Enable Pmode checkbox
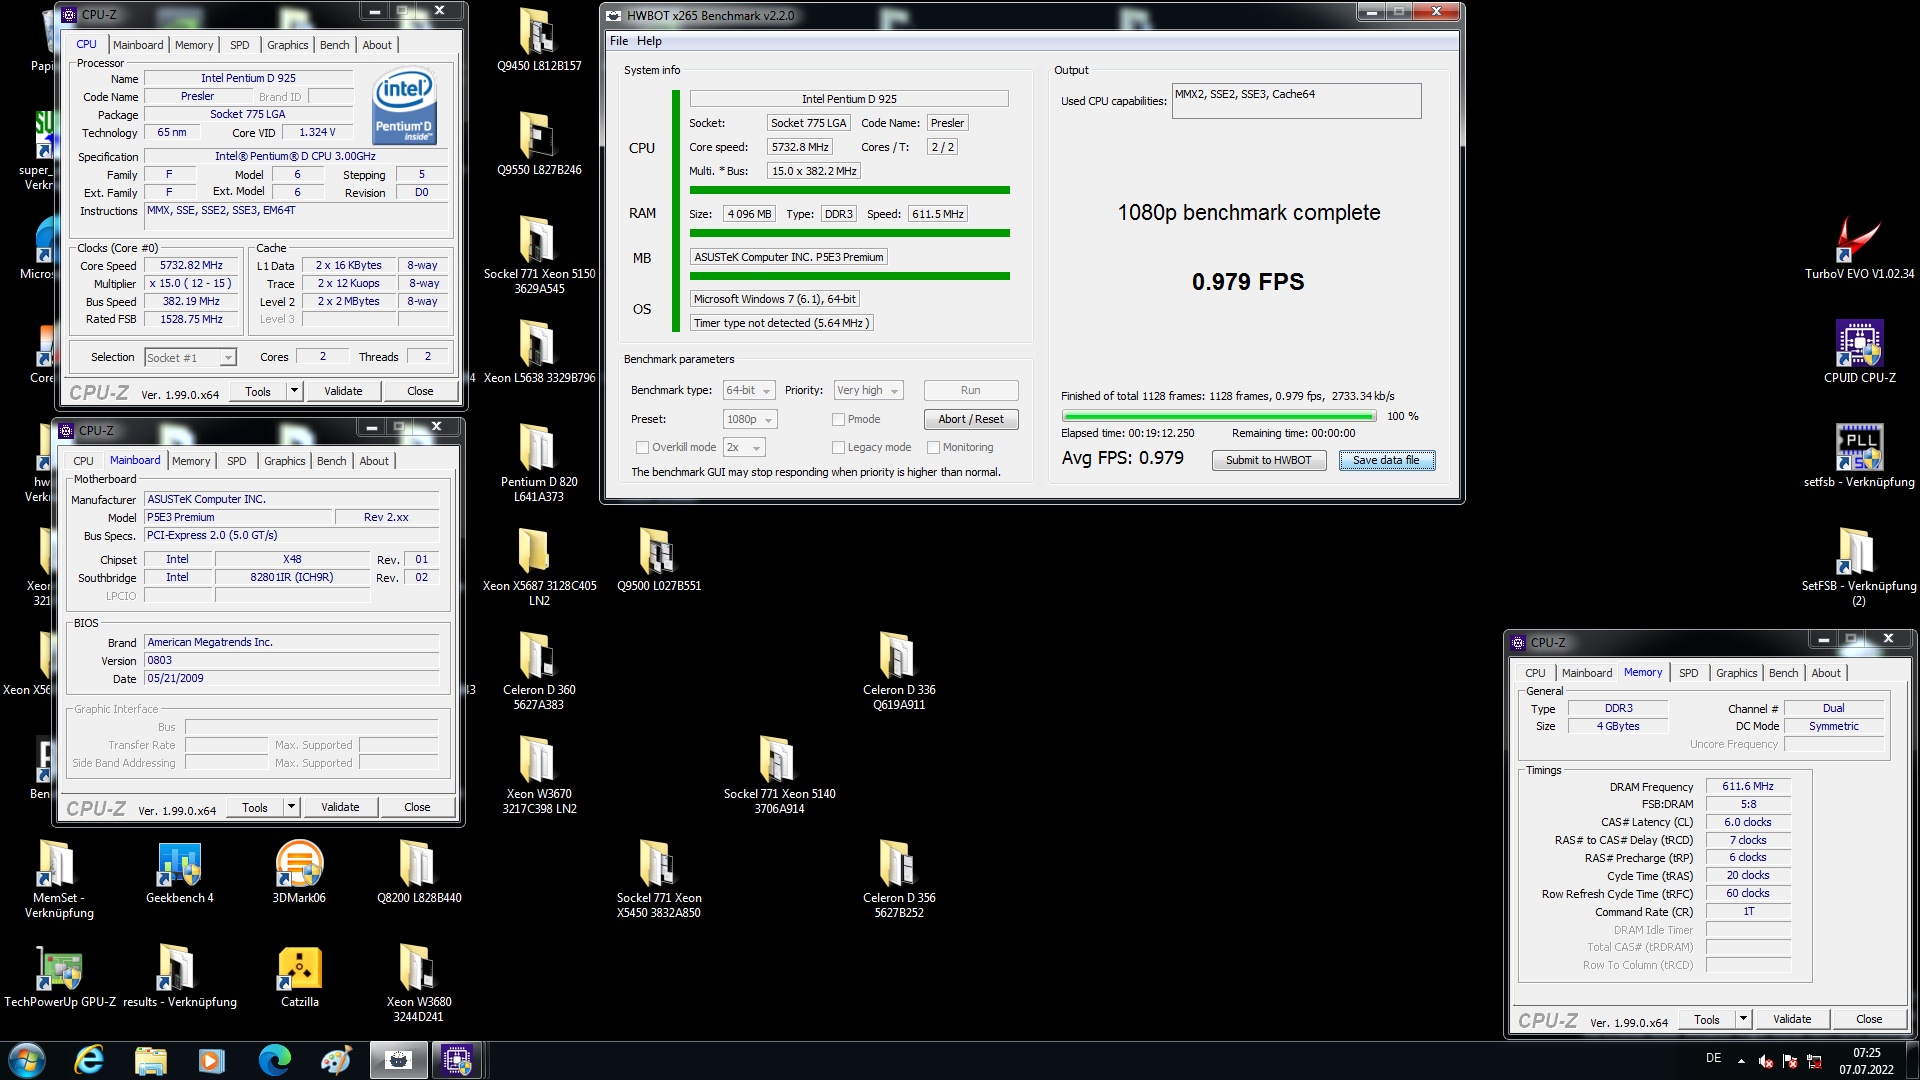 coord(838,419)
